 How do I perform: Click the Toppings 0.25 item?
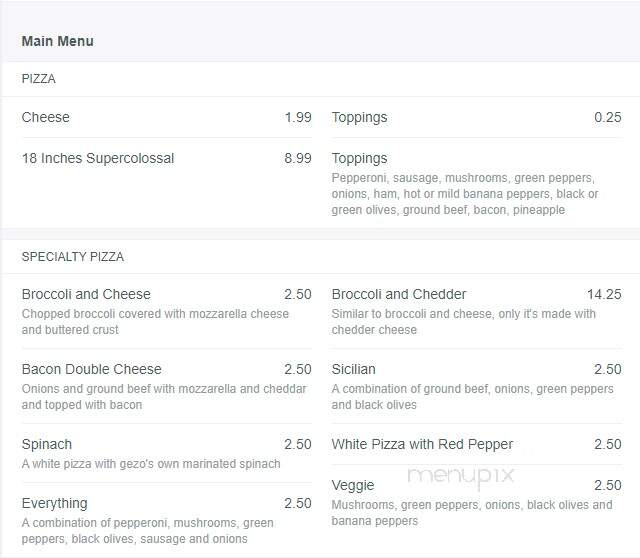click(477, 118)
